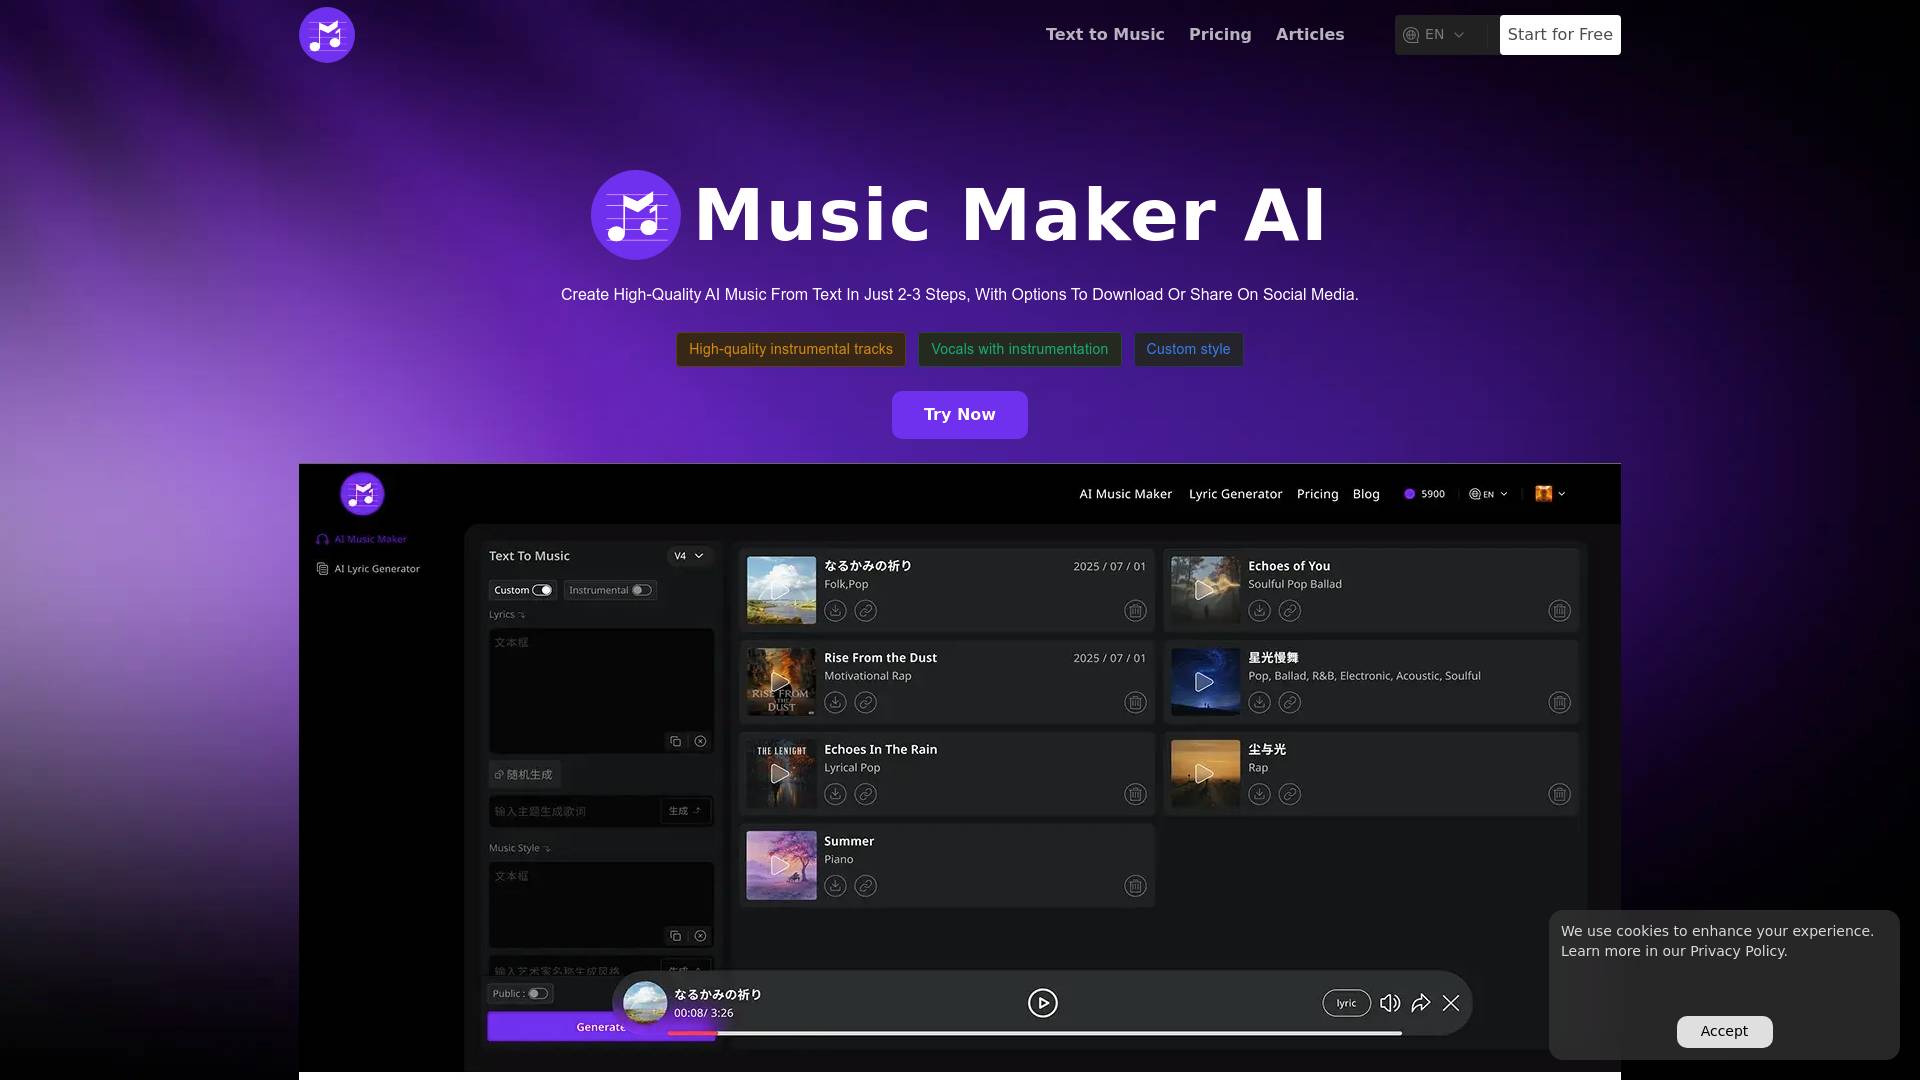Toggle the Custom mode switch
This screenshot has width=1920, height=1080.
tap(542, 590)
